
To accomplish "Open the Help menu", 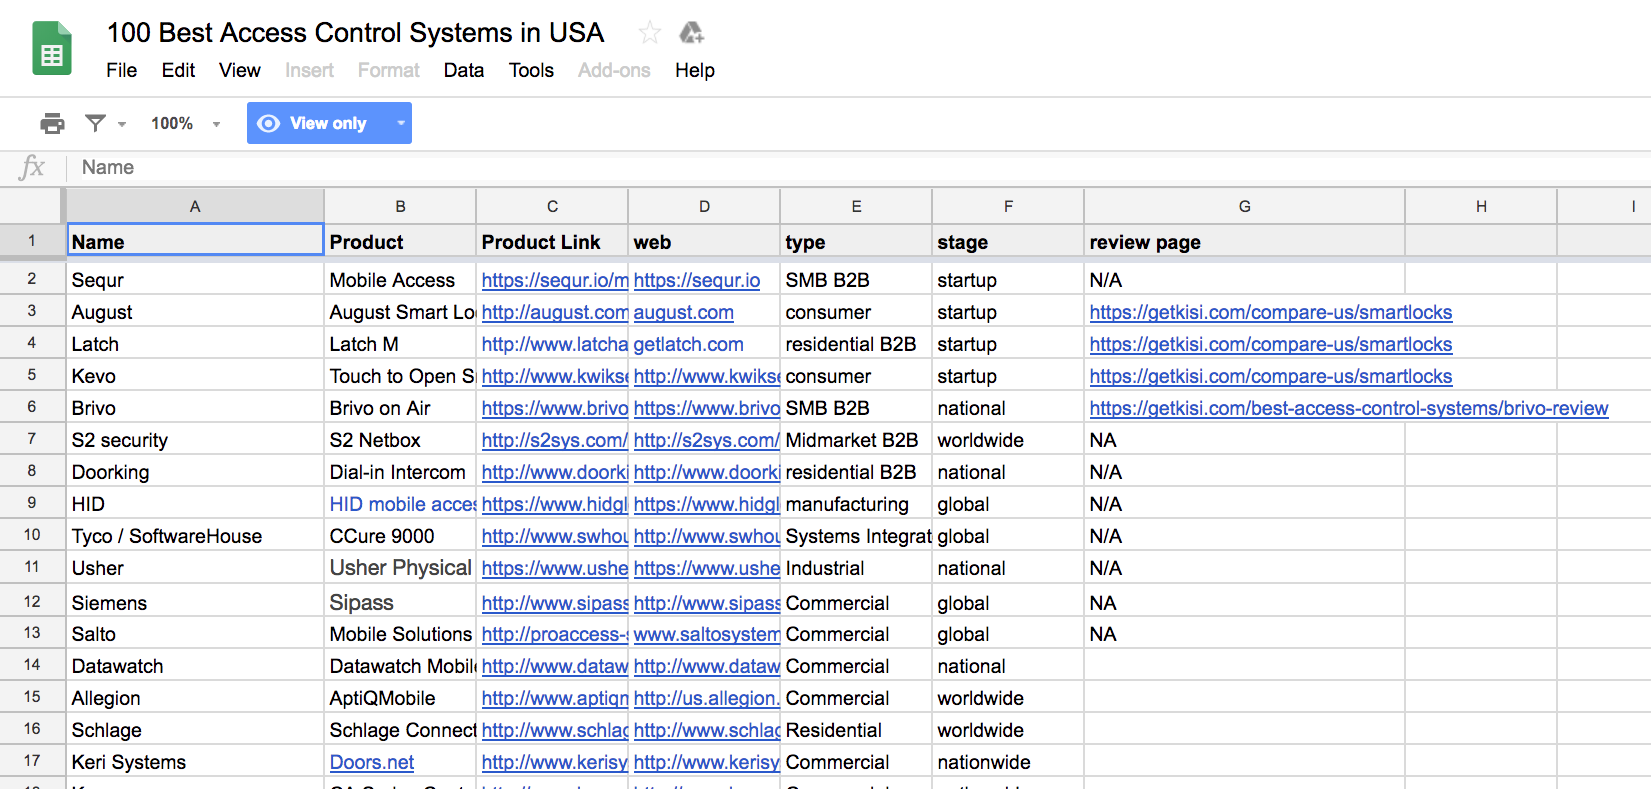I will tap(695, 70).
